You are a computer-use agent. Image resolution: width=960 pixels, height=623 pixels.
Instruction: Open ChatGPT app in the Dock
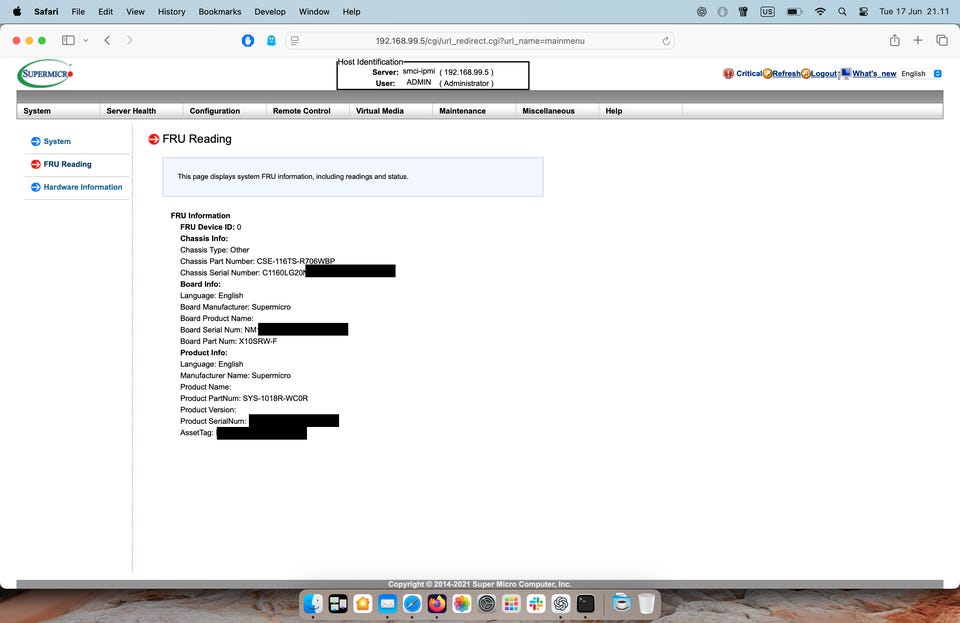point(561,604)
